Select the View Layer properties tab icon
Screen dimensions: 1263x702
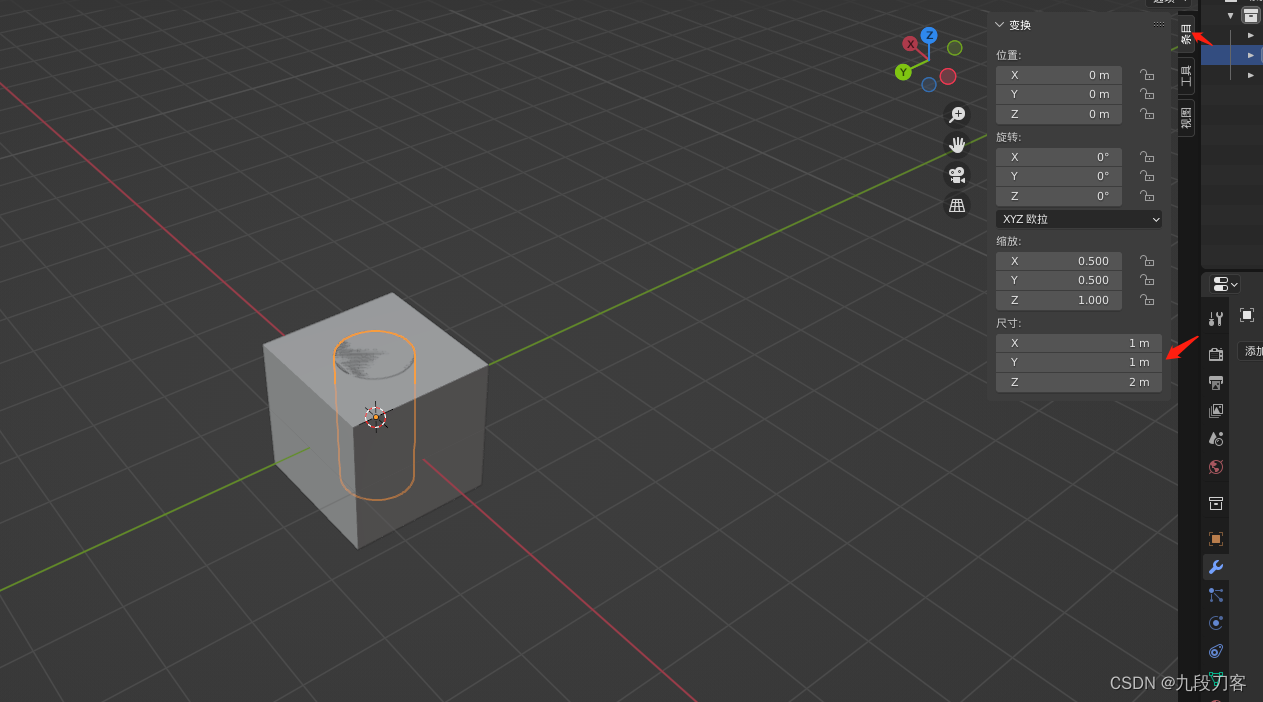point(1216,411)
